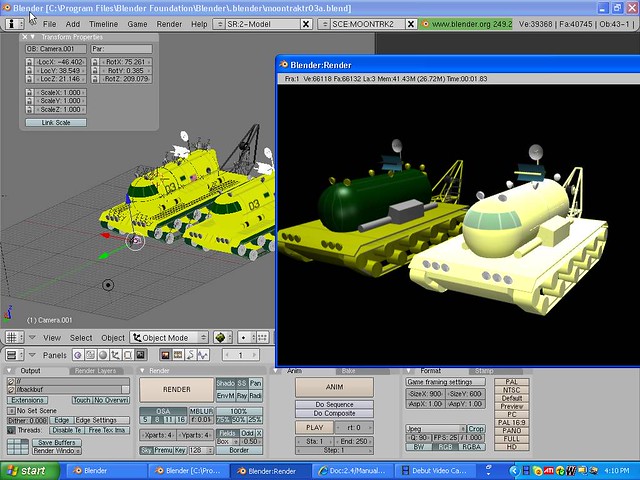Viewport: 640px width, 480px height.
Task: Switch to the Render Layers tab
Action: 96,371
